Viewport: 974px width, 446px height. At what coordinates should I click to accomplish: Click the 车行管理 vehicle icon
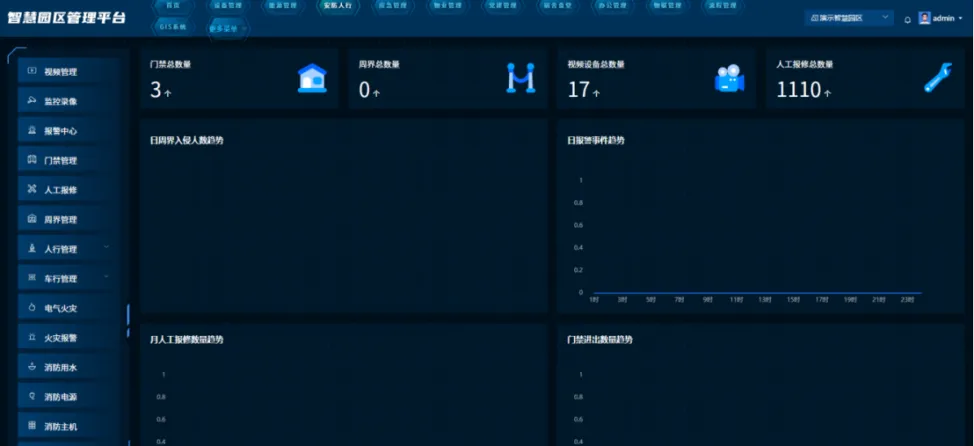32,278
